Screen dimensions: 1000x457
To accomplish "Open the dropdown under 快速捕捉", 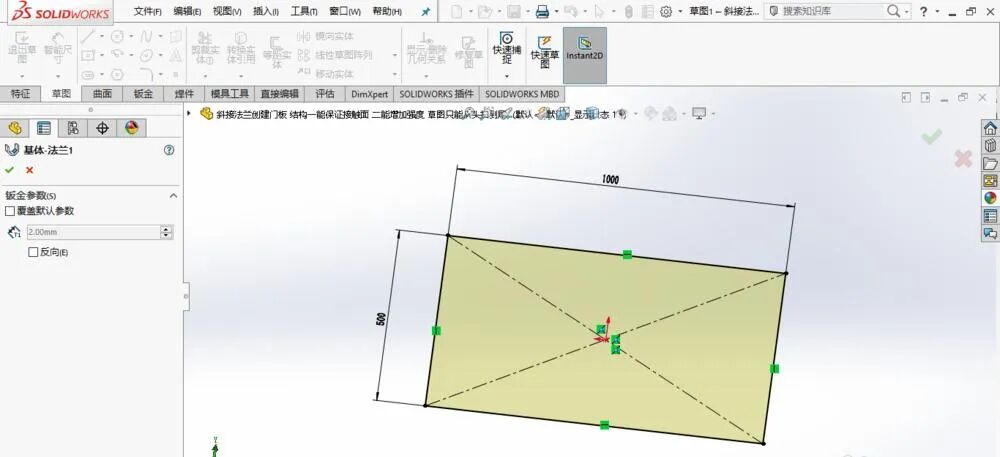I will click(506, 76).
